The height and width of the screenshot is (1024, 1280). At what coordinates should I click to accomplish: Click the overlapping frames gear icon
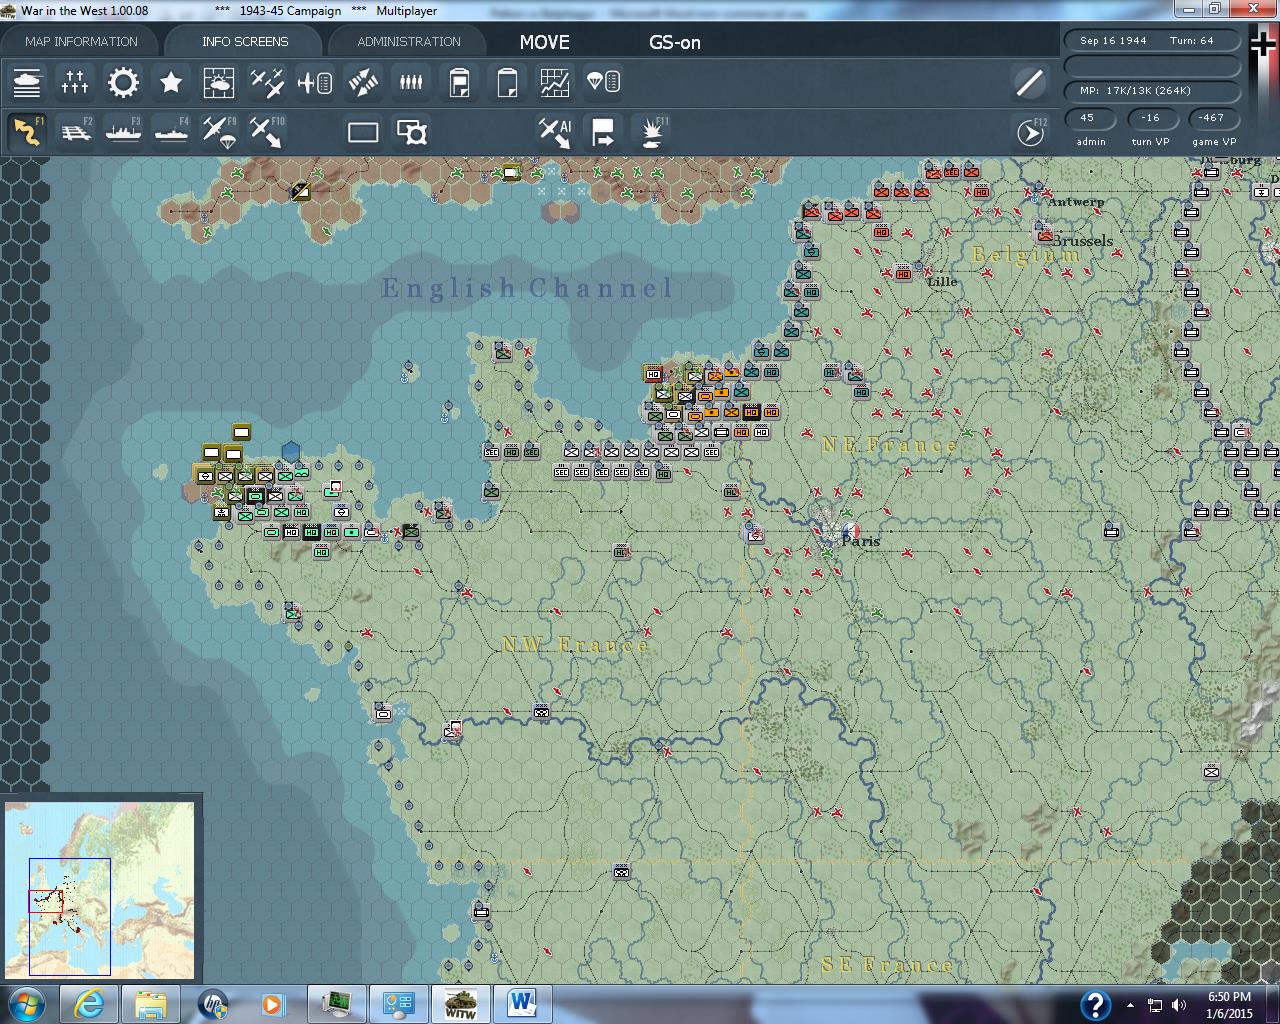[411, 132]
